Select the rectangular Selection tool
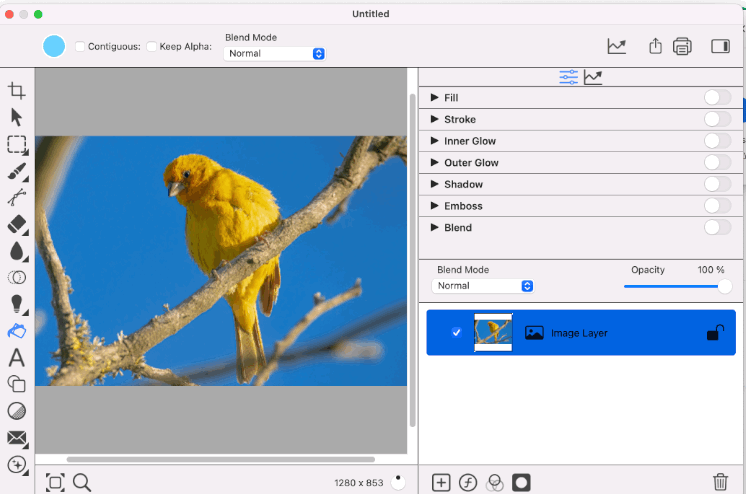Image resolution: width=746 pixels, height=494 pixels. pos(17,145)
